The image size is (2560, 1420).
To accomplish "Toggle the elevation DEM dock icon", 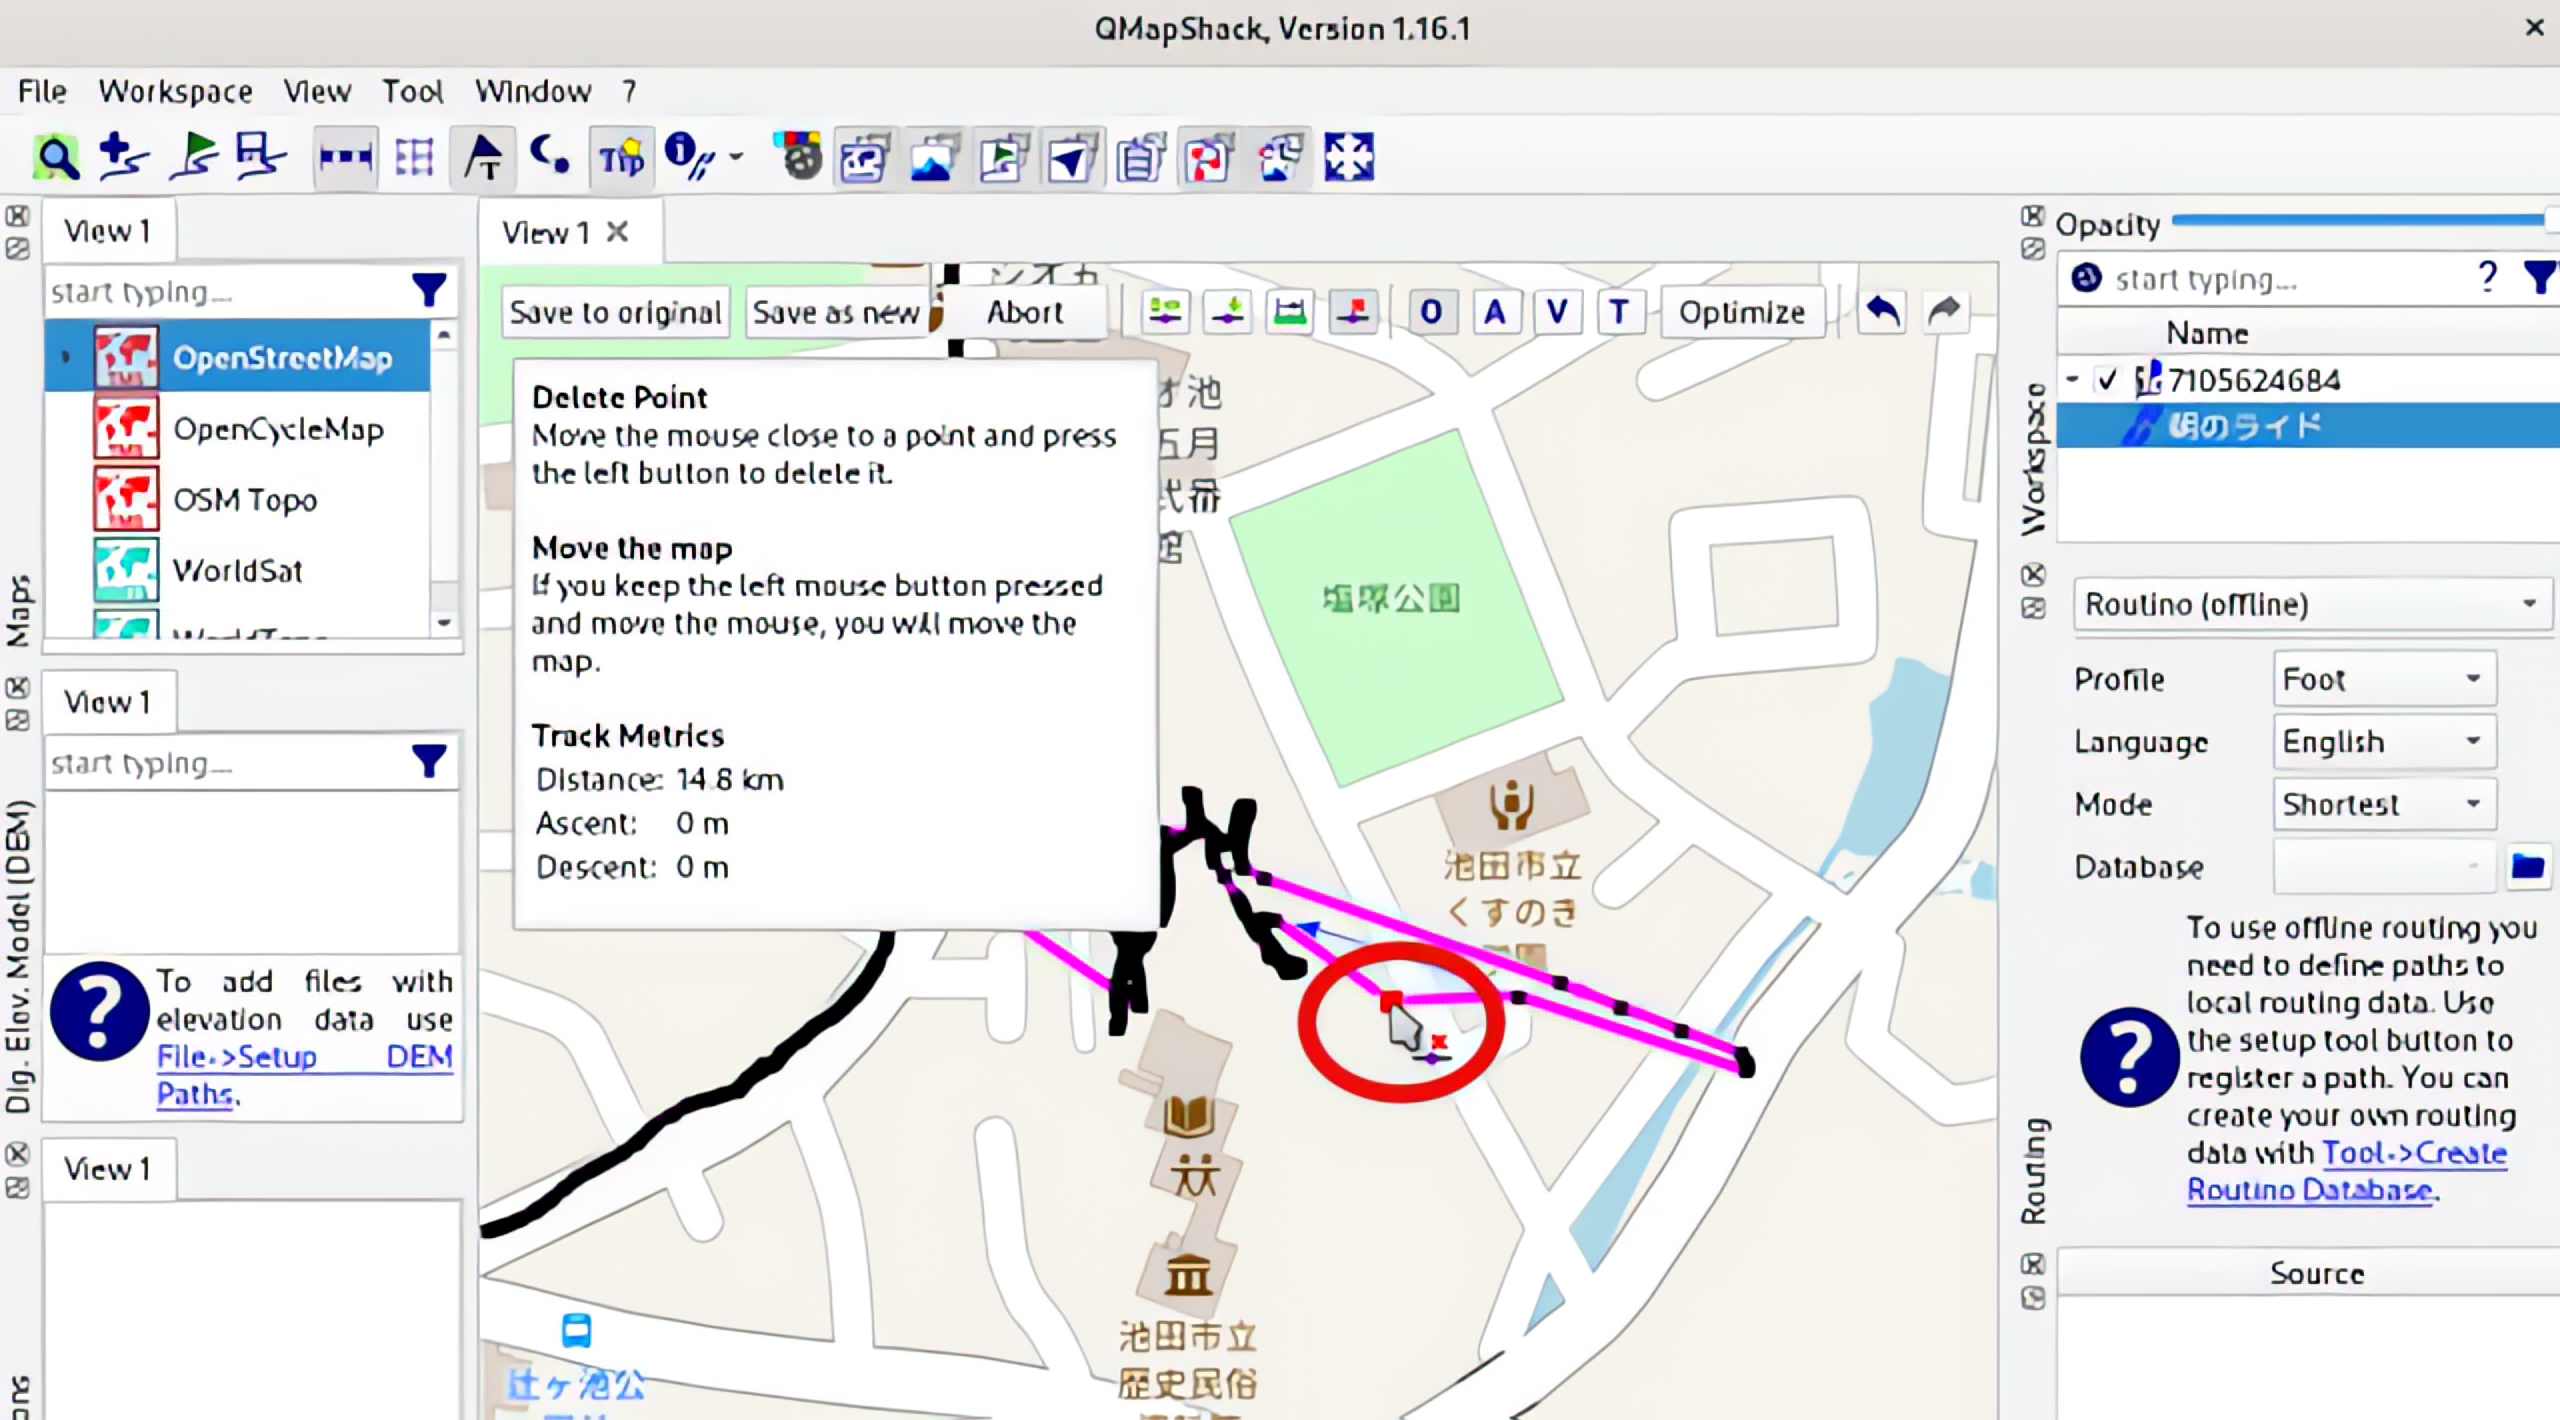I will click(x=934, y=158).
